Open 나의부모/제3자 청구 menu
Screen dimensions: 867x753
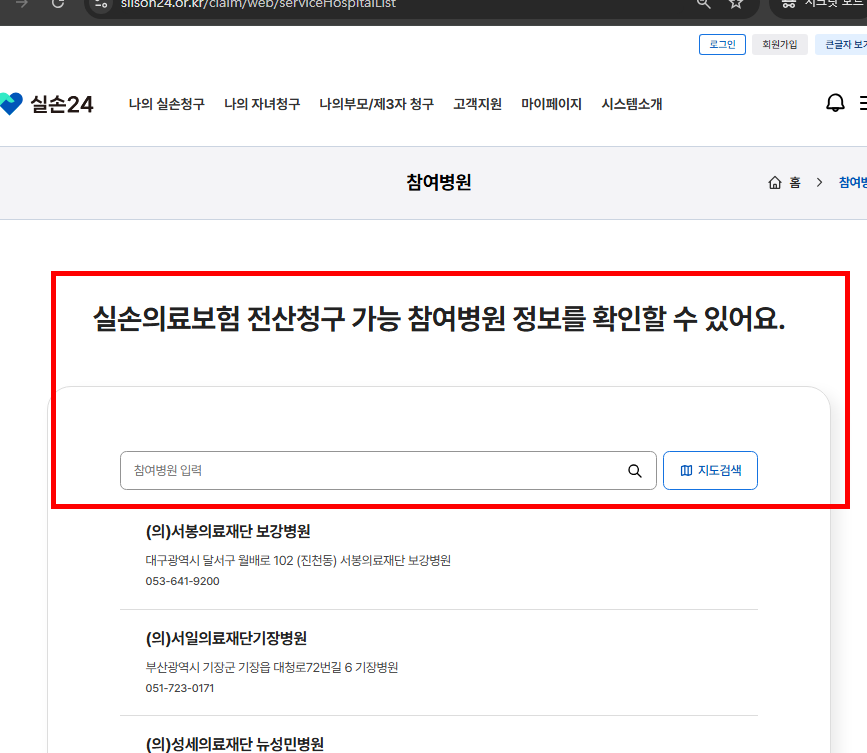pyautogui.click(x=377, y=104)
